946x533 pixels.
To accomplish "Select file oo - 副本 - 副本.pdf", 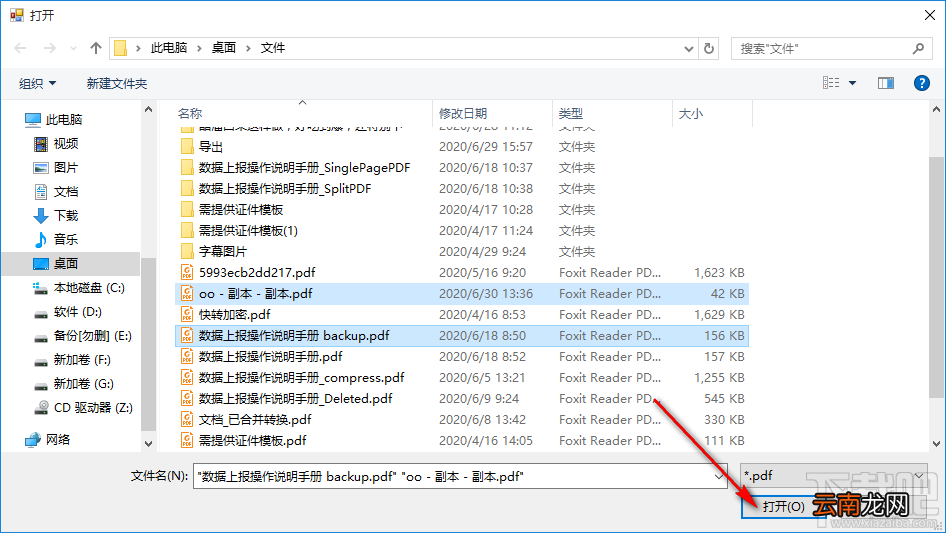I will [x=462, y=294].
